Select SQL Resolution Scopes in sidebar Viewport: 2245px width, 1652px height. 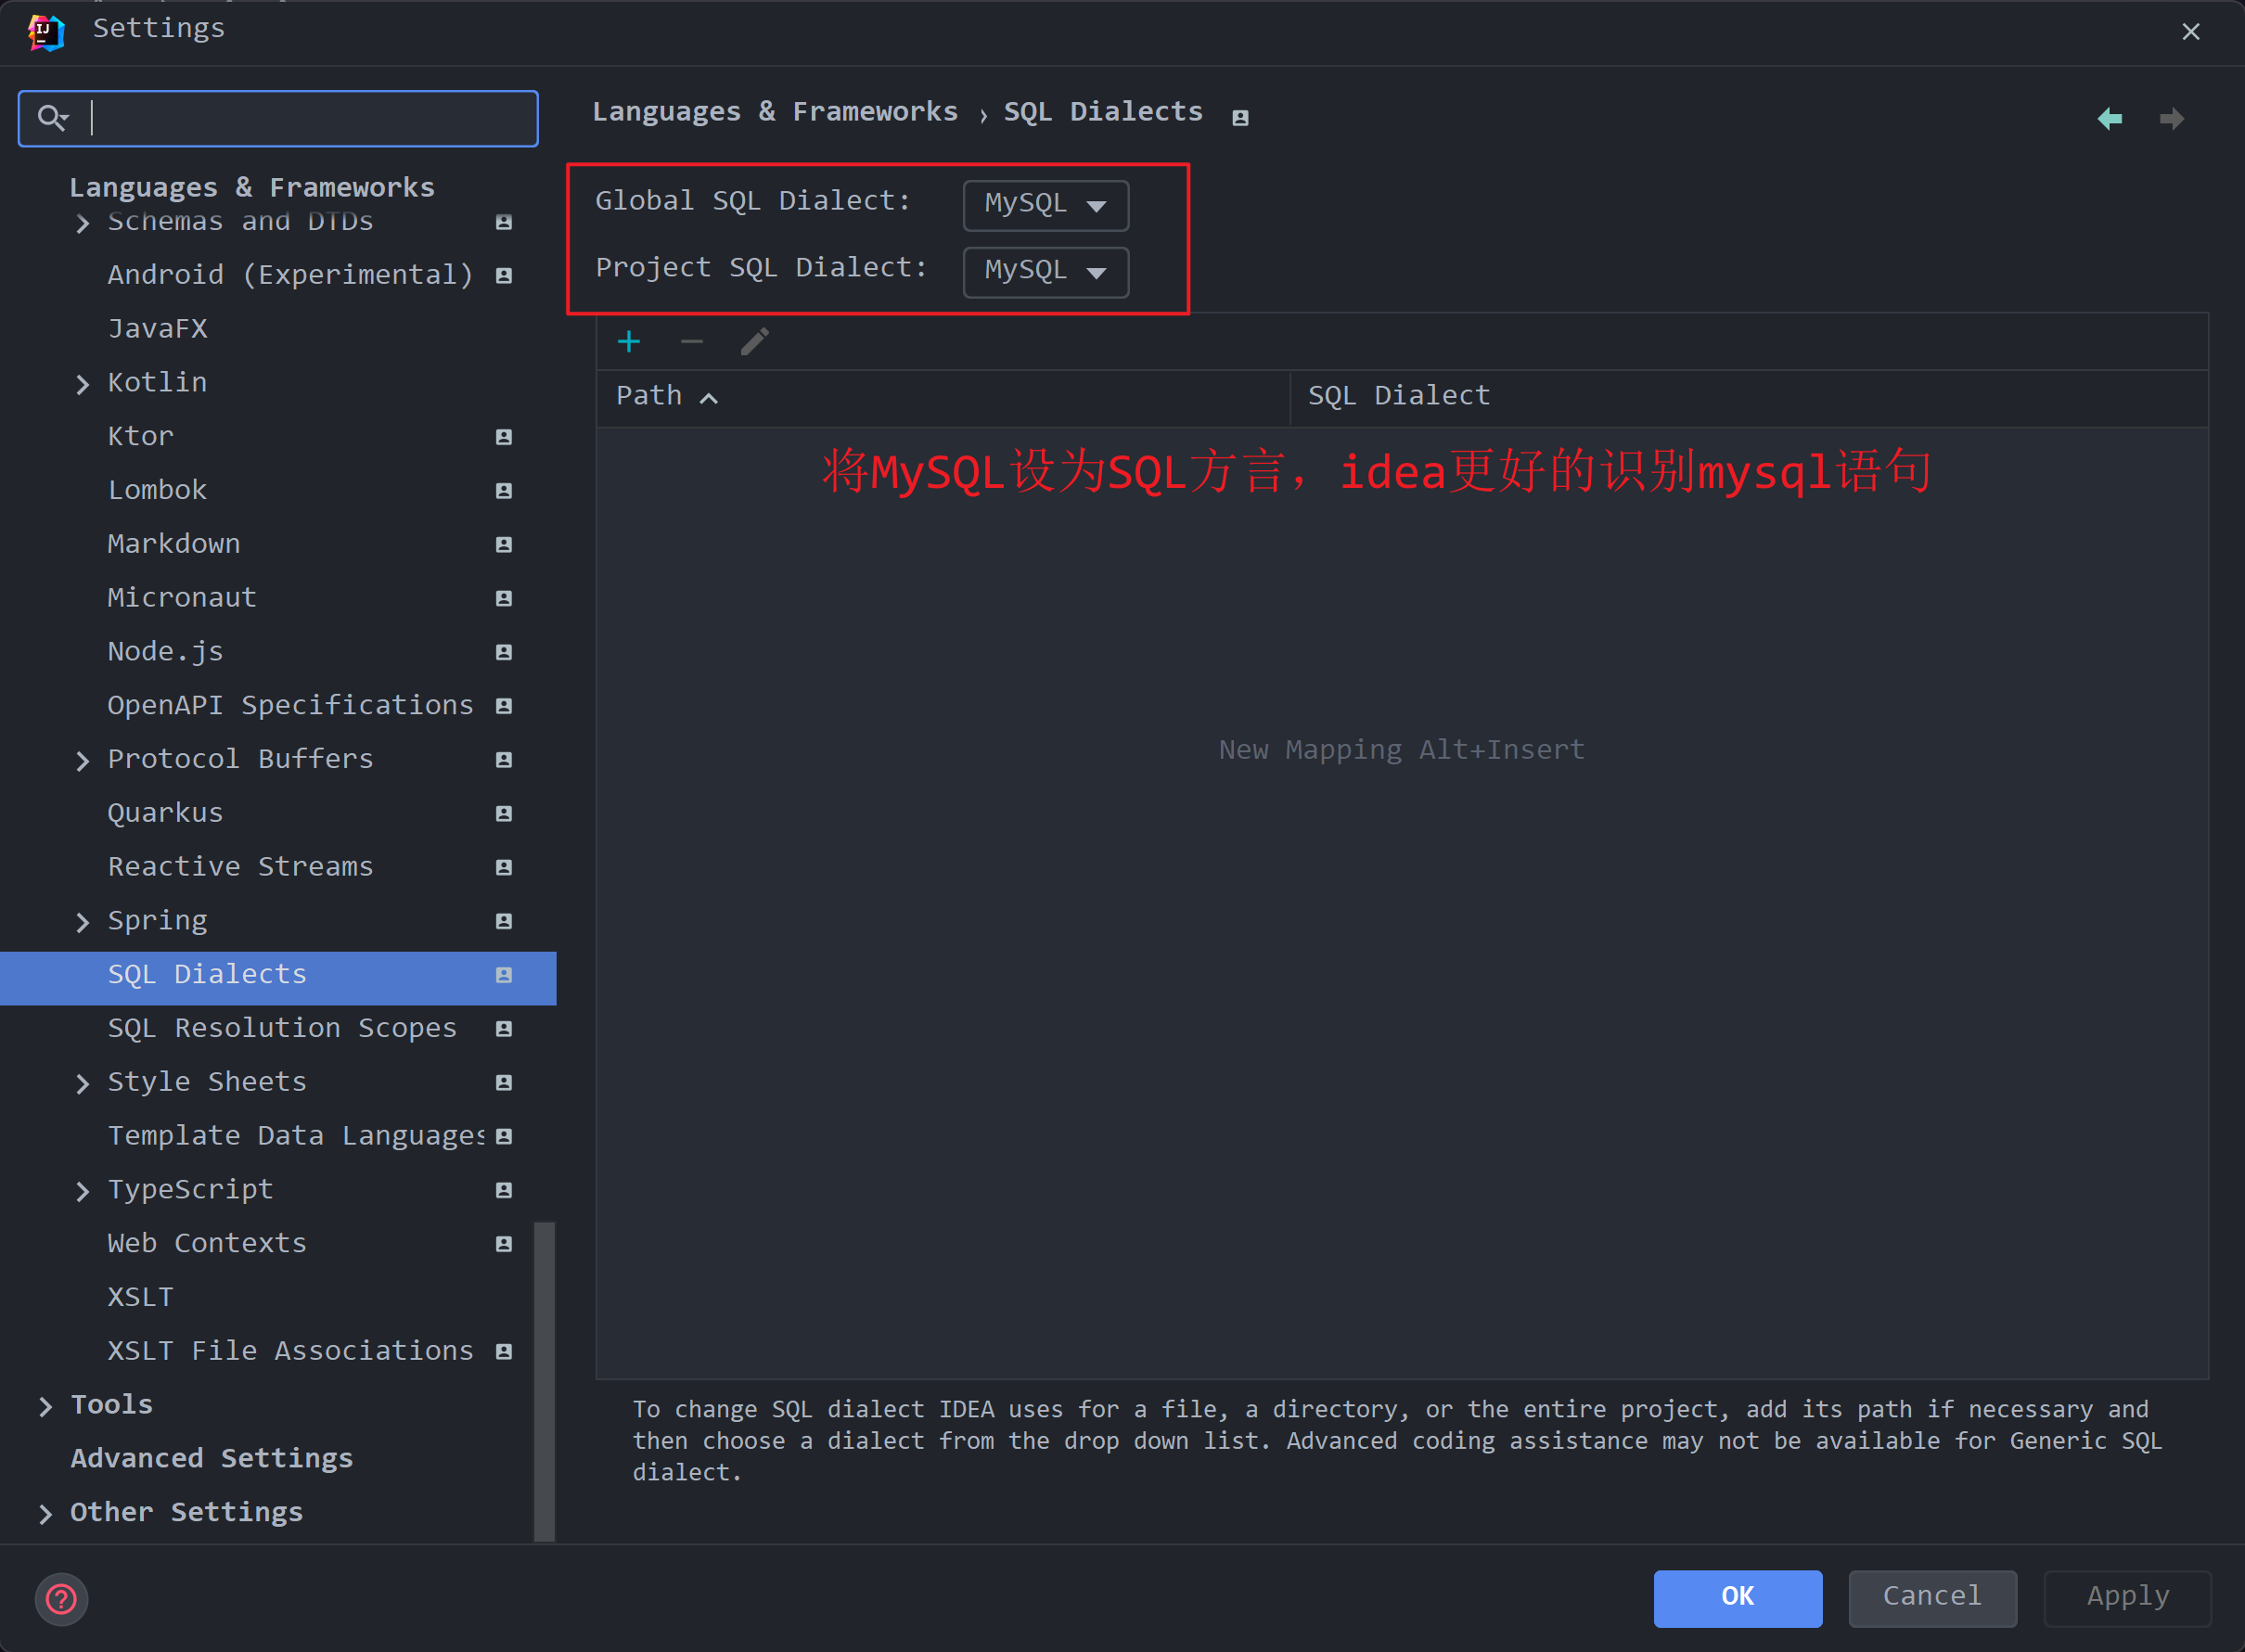pos(281,1028)
